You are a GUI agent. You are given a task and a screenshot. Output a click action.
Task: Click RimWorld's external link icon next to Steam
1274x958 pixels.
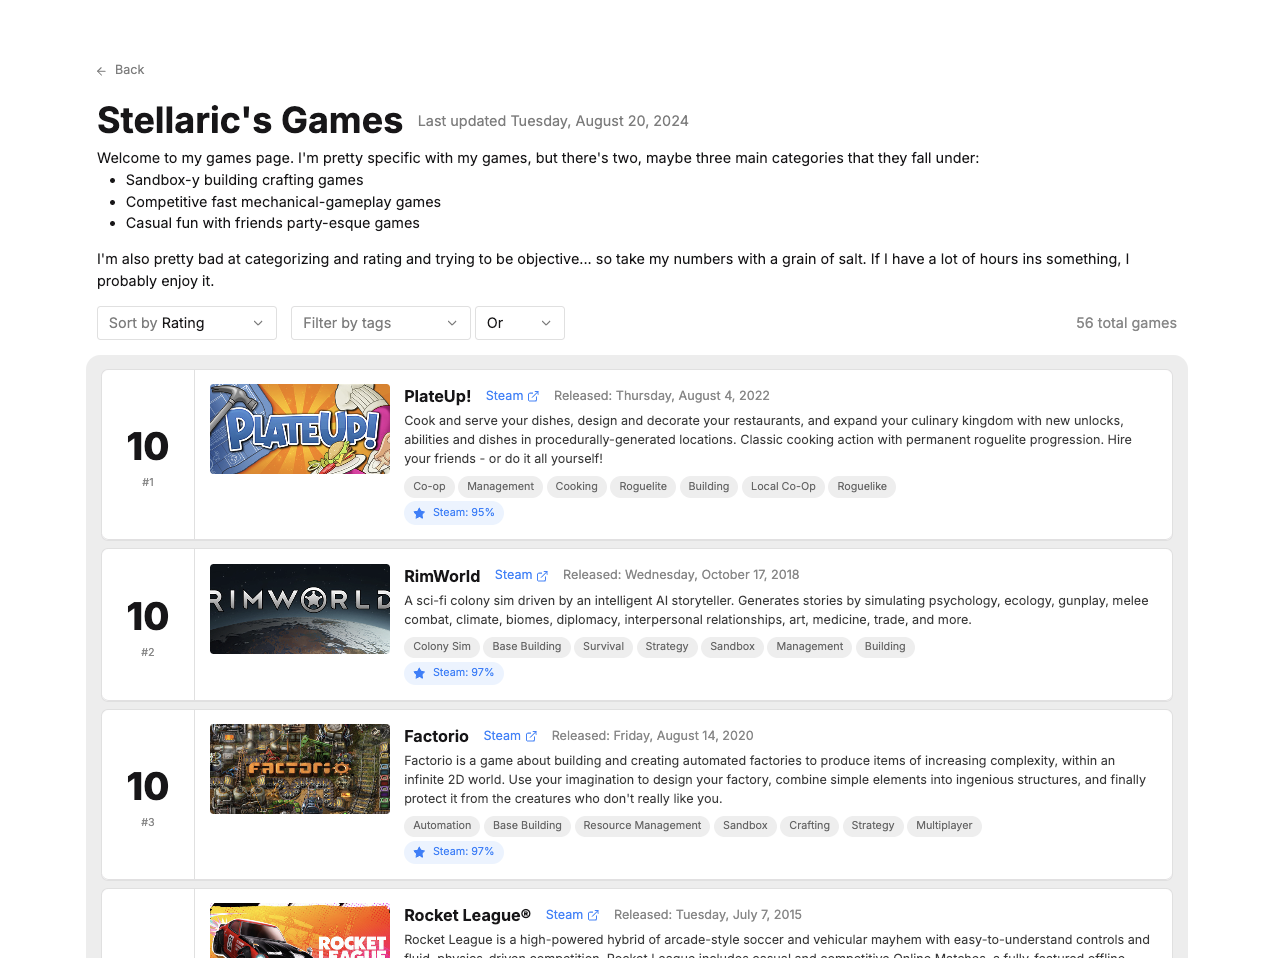[x=543, y=575]
